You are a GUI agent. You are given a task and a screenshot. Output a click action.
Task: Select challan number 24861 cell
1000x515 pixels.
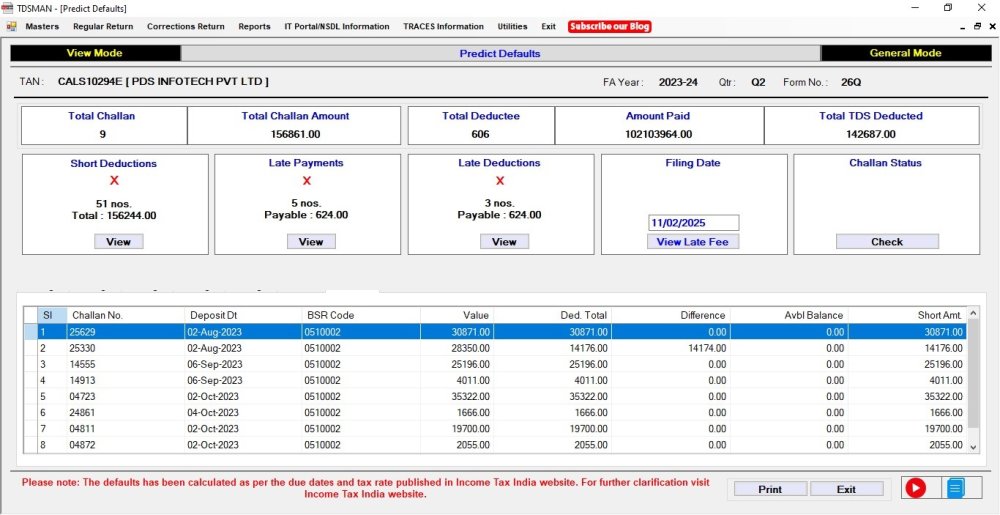(x=126, y=412)
